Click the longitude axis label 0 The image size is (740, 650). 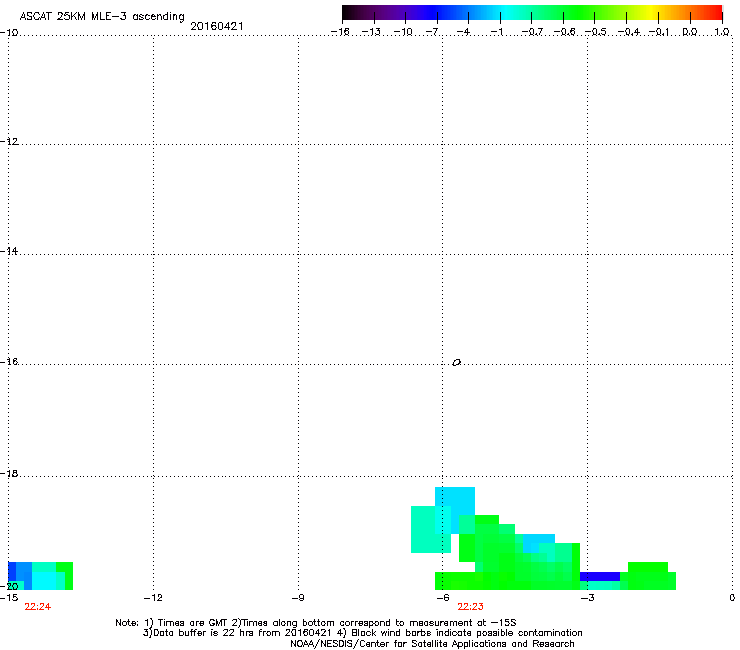click(732, 598)
